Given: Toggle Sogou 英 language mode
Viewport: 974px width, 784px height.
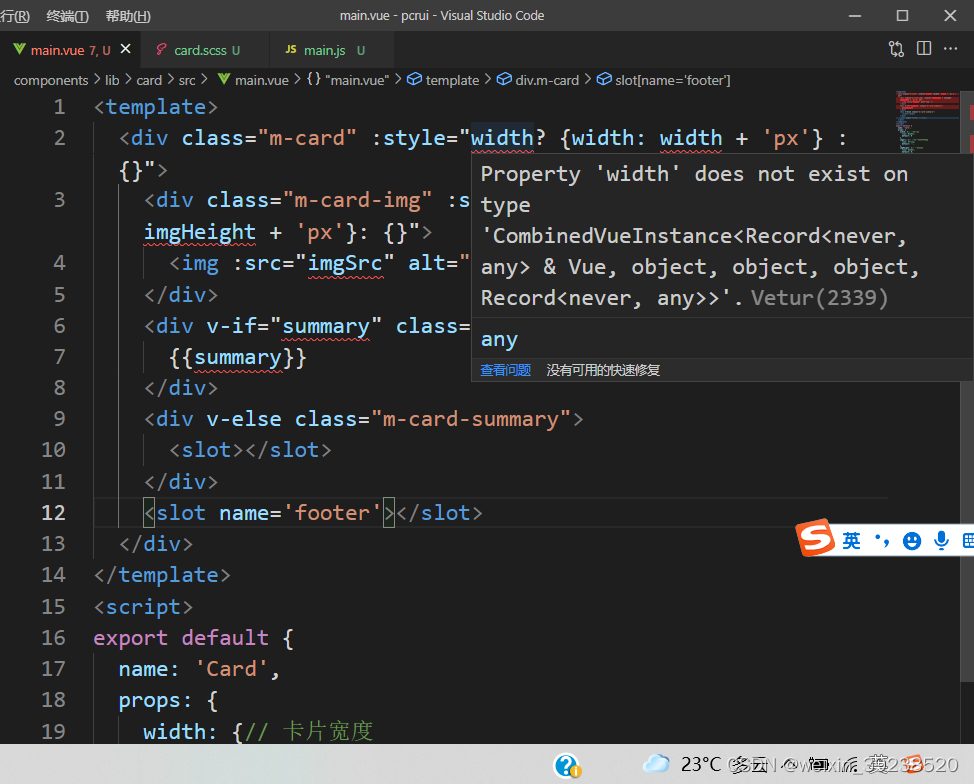Looking at the screenshot, I should (x=852, y=540).
